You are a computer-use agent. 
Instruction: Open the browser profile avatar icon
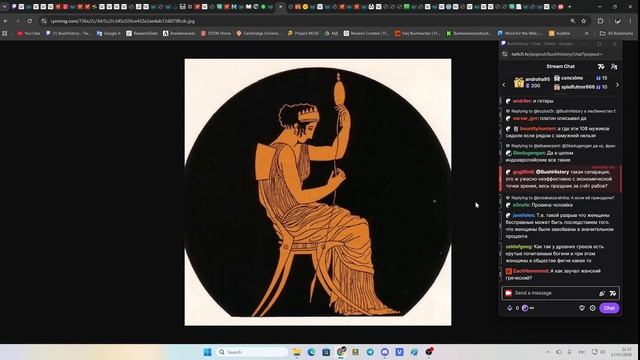[x=618, y=21]
